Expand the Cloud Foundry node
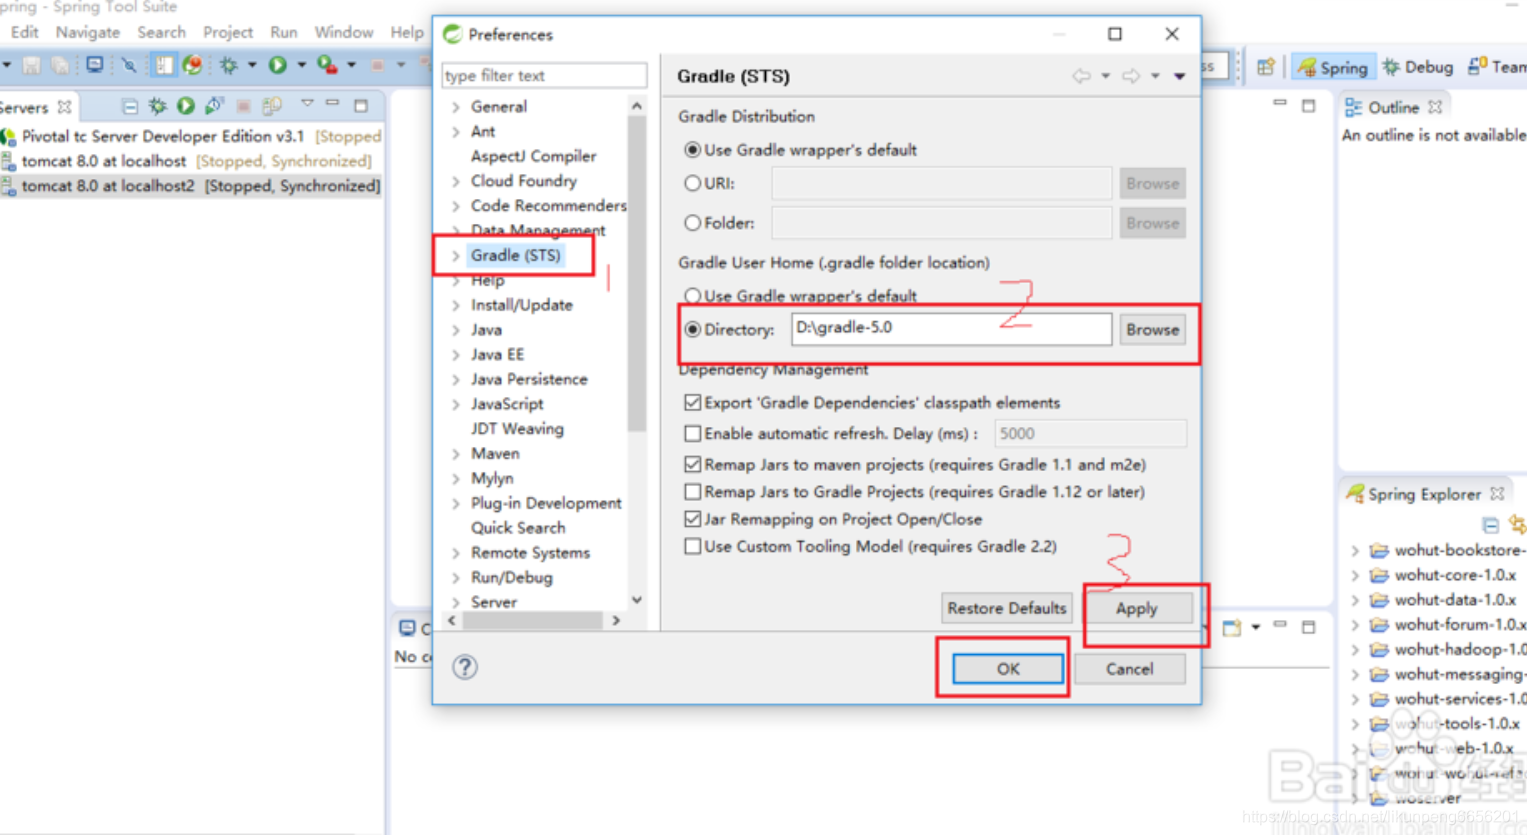Viewport: 1527px width, 835px height. click(456, 181)
